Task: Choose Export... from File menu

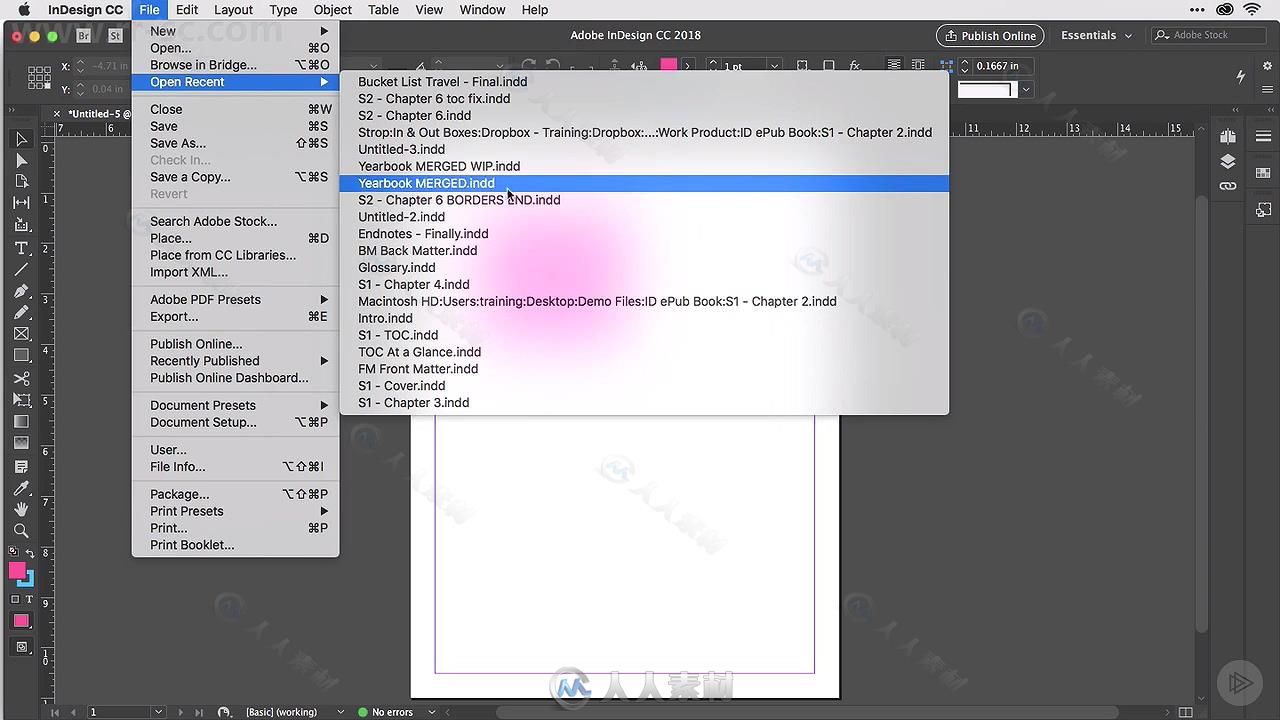Action: pyautogui.click(x=236, y=316)
